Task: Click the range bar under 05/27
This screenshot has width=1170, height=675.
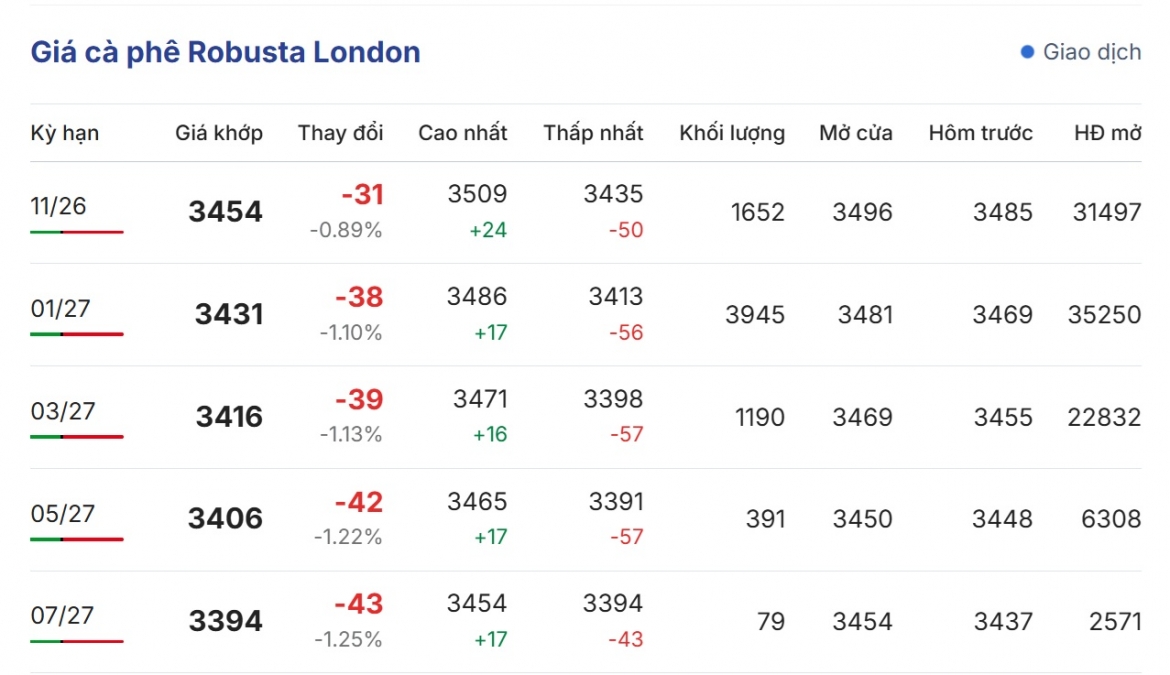Action: [x=77, y=539]
